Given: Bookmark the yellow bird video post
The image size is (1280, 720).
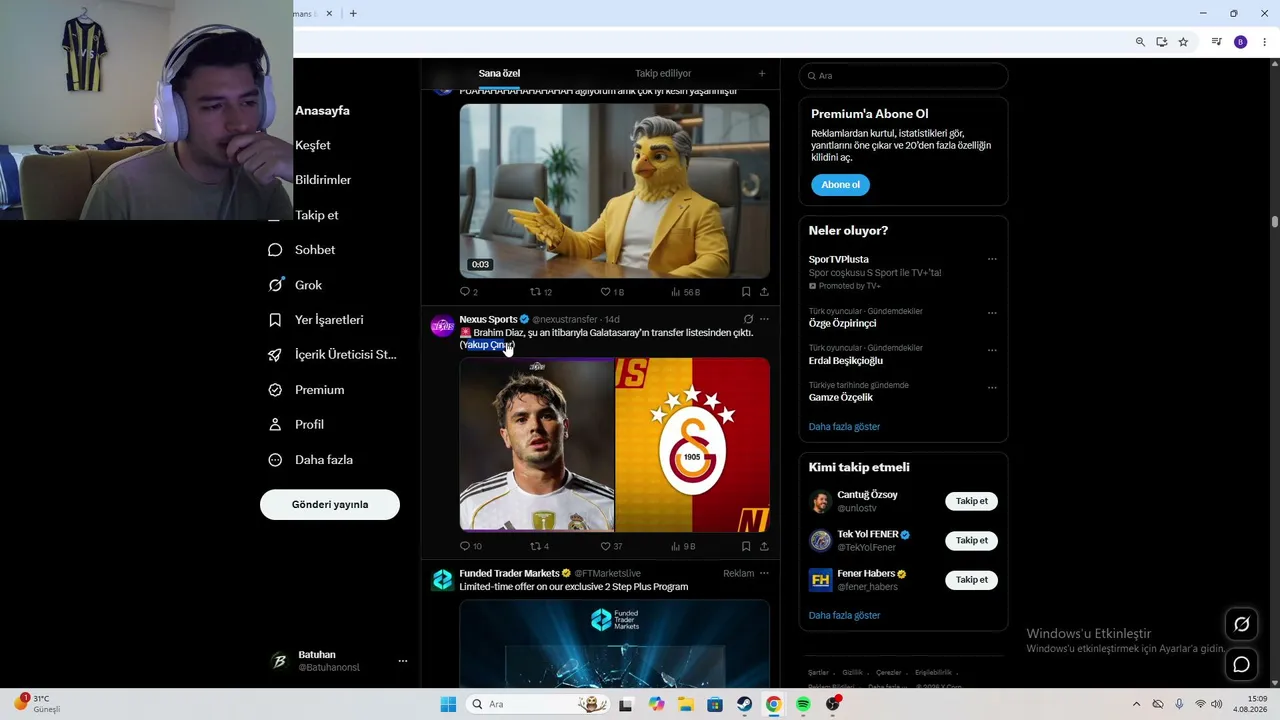Looking at the screenshot, I should tap(746, 292).
